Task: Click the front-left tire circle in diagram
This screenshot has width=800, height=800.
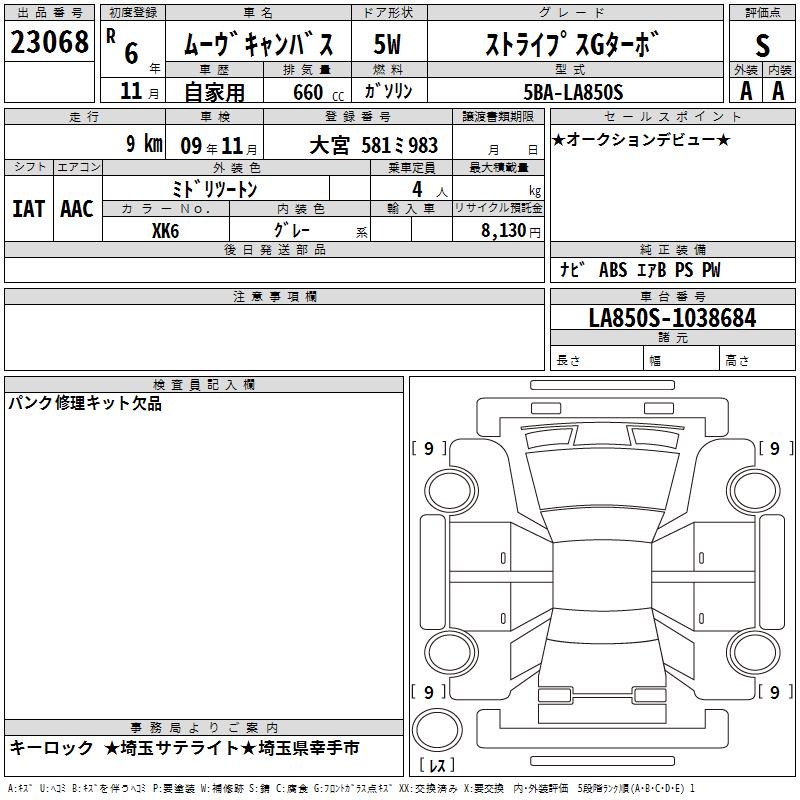Action: 451,491
